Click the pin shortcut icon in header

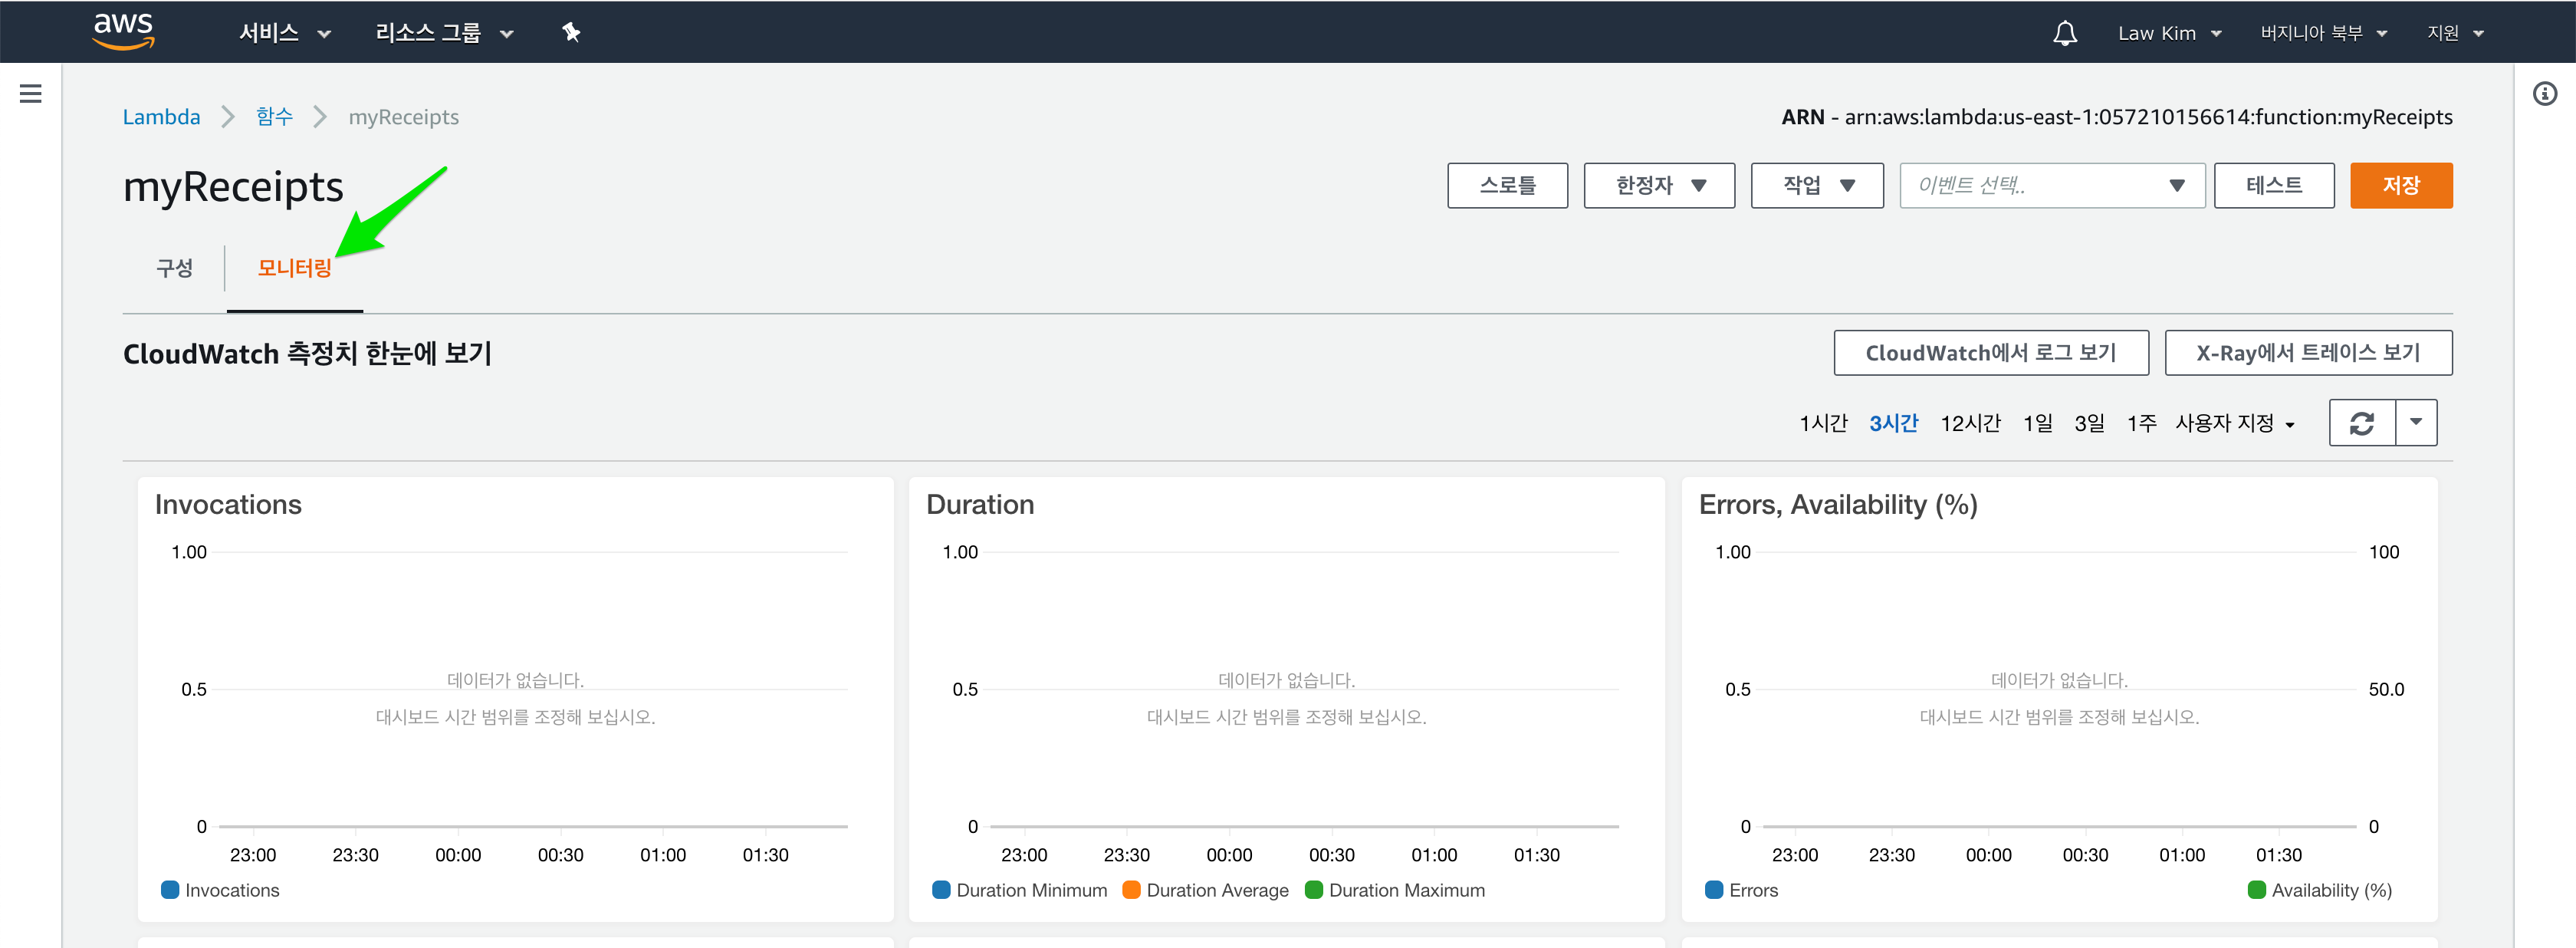(571, 33)
